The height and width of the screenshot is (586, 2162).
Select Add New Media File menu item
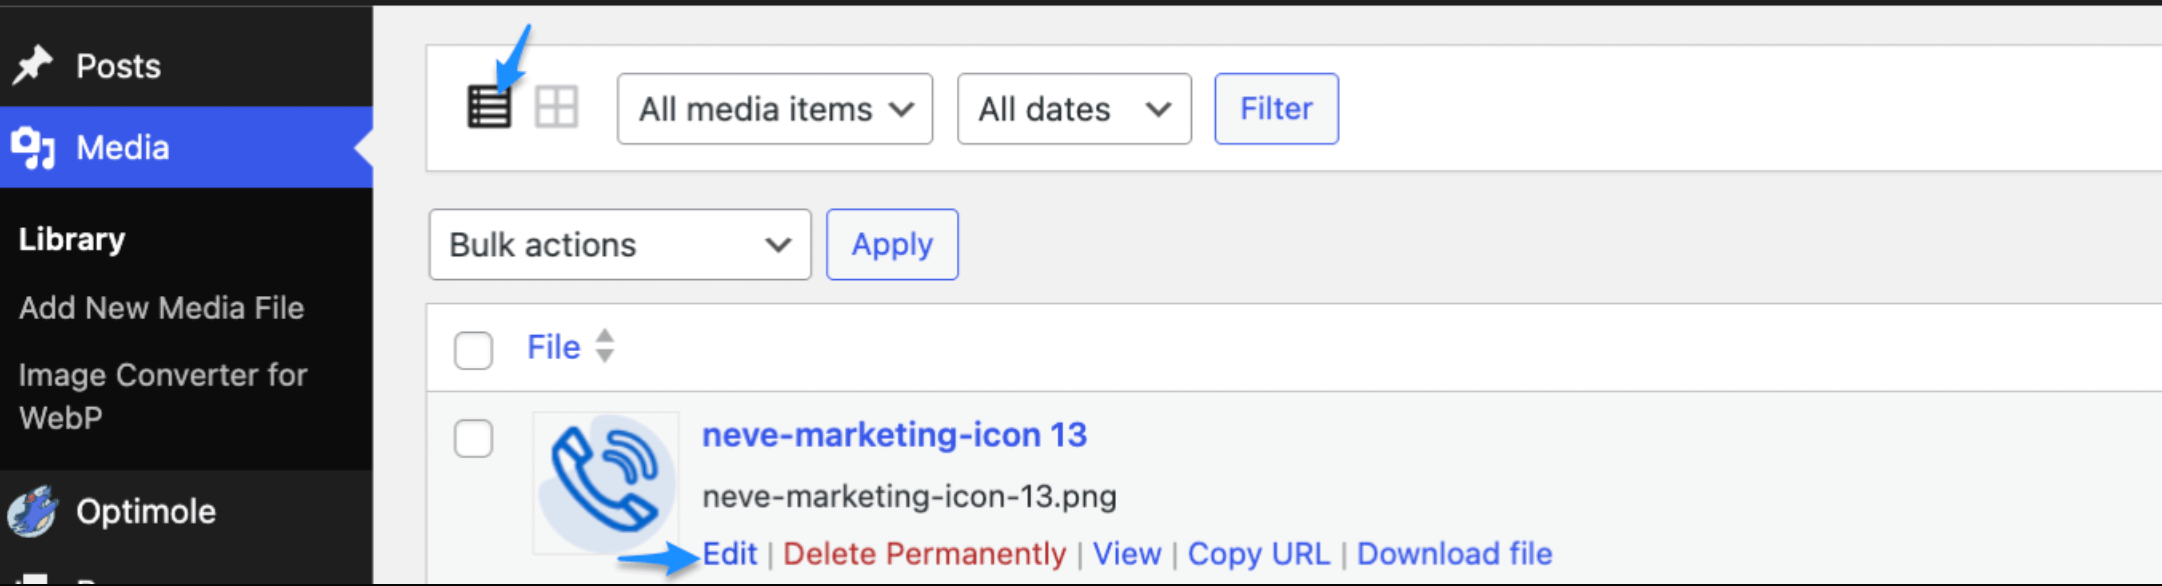[x=161, y=308]
